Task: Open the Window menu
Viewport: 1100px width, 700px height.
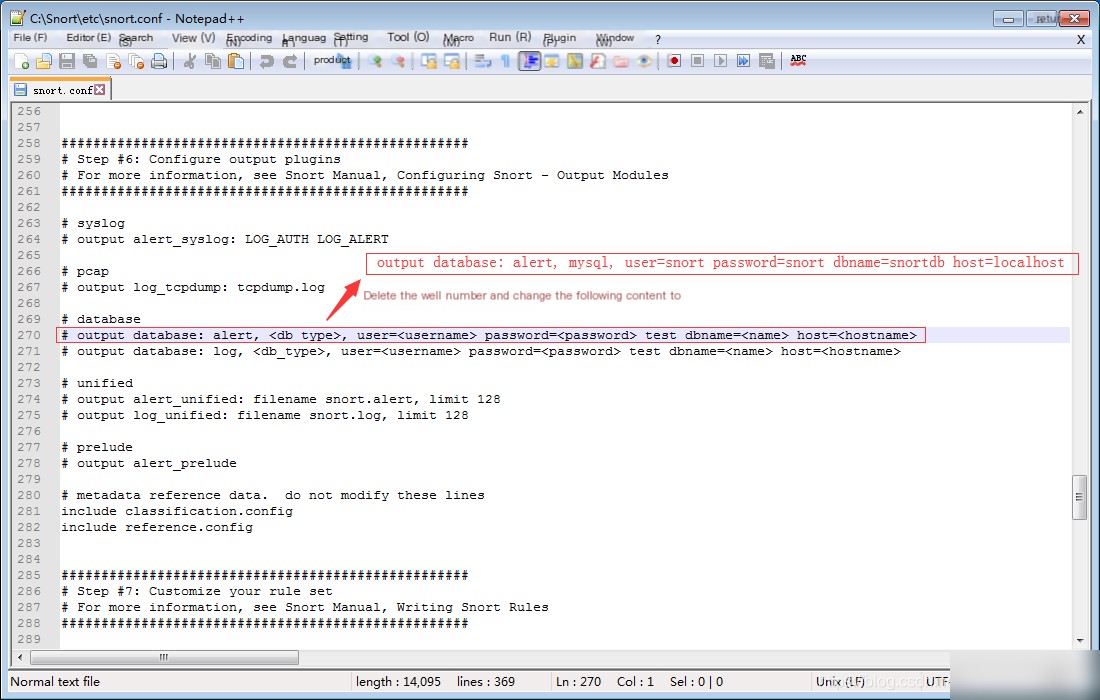Action: click(615, 39)
